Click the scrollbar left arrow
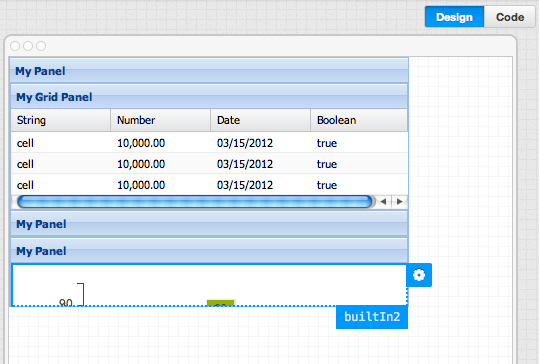Screen dimensions: 539x364 tap(383, 202)
